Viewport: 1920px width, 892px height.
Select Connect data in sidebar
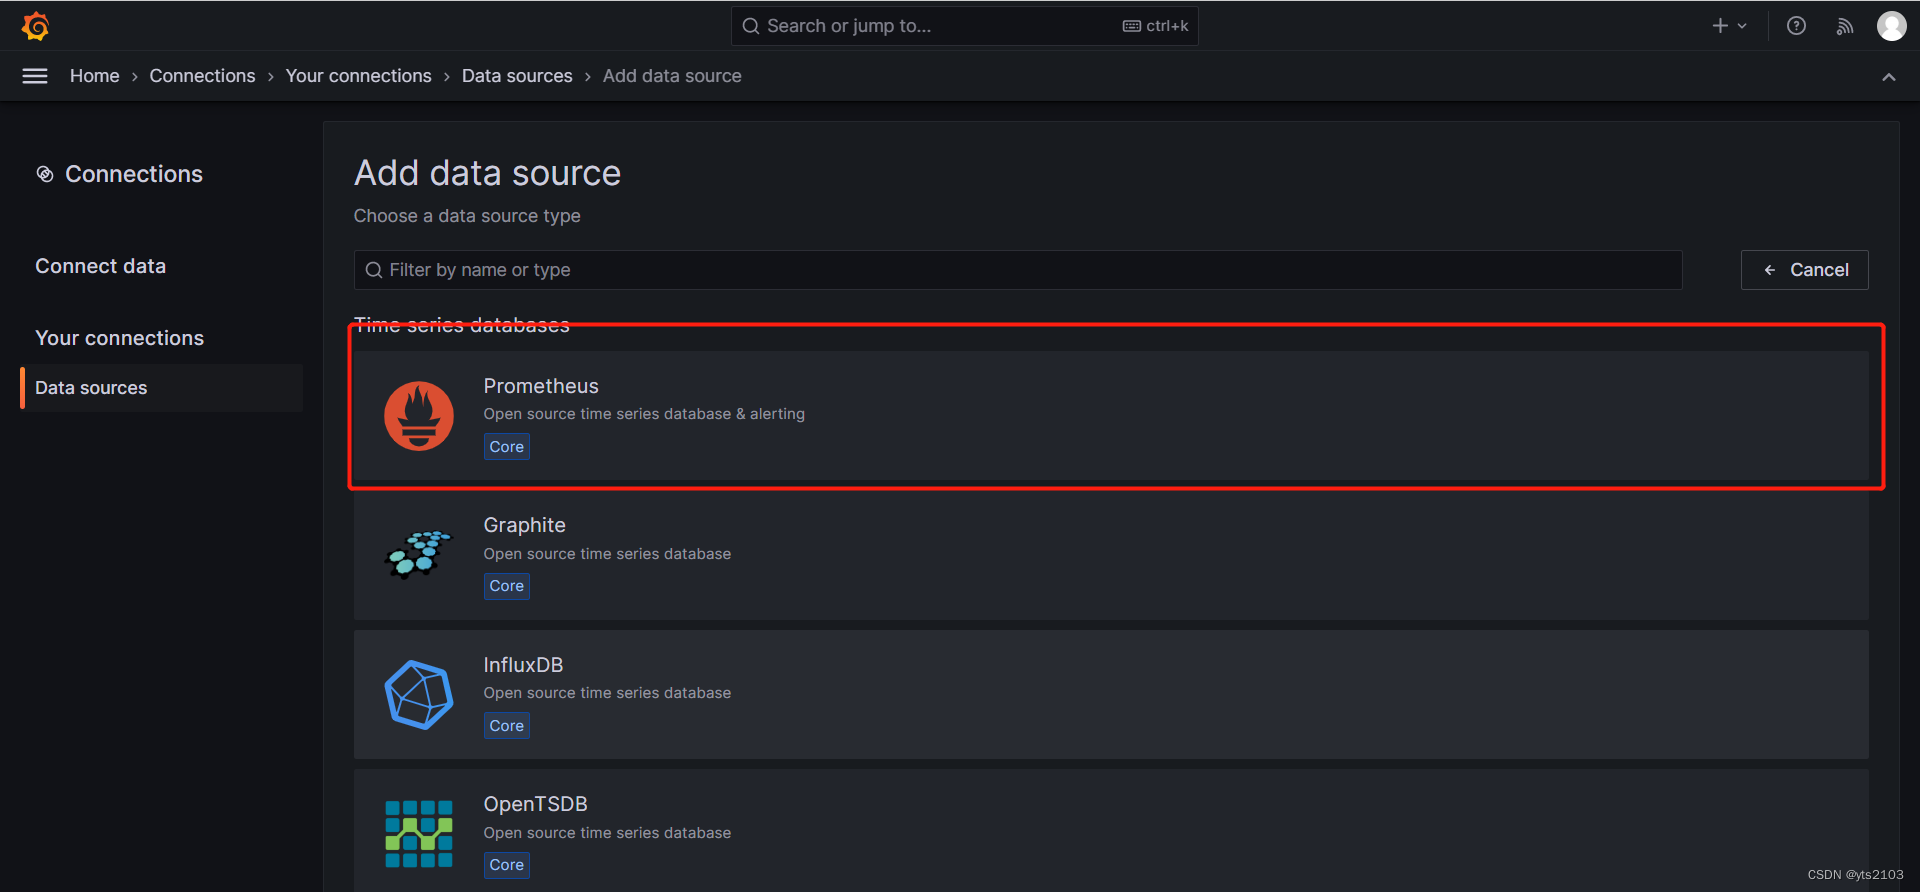100,266
